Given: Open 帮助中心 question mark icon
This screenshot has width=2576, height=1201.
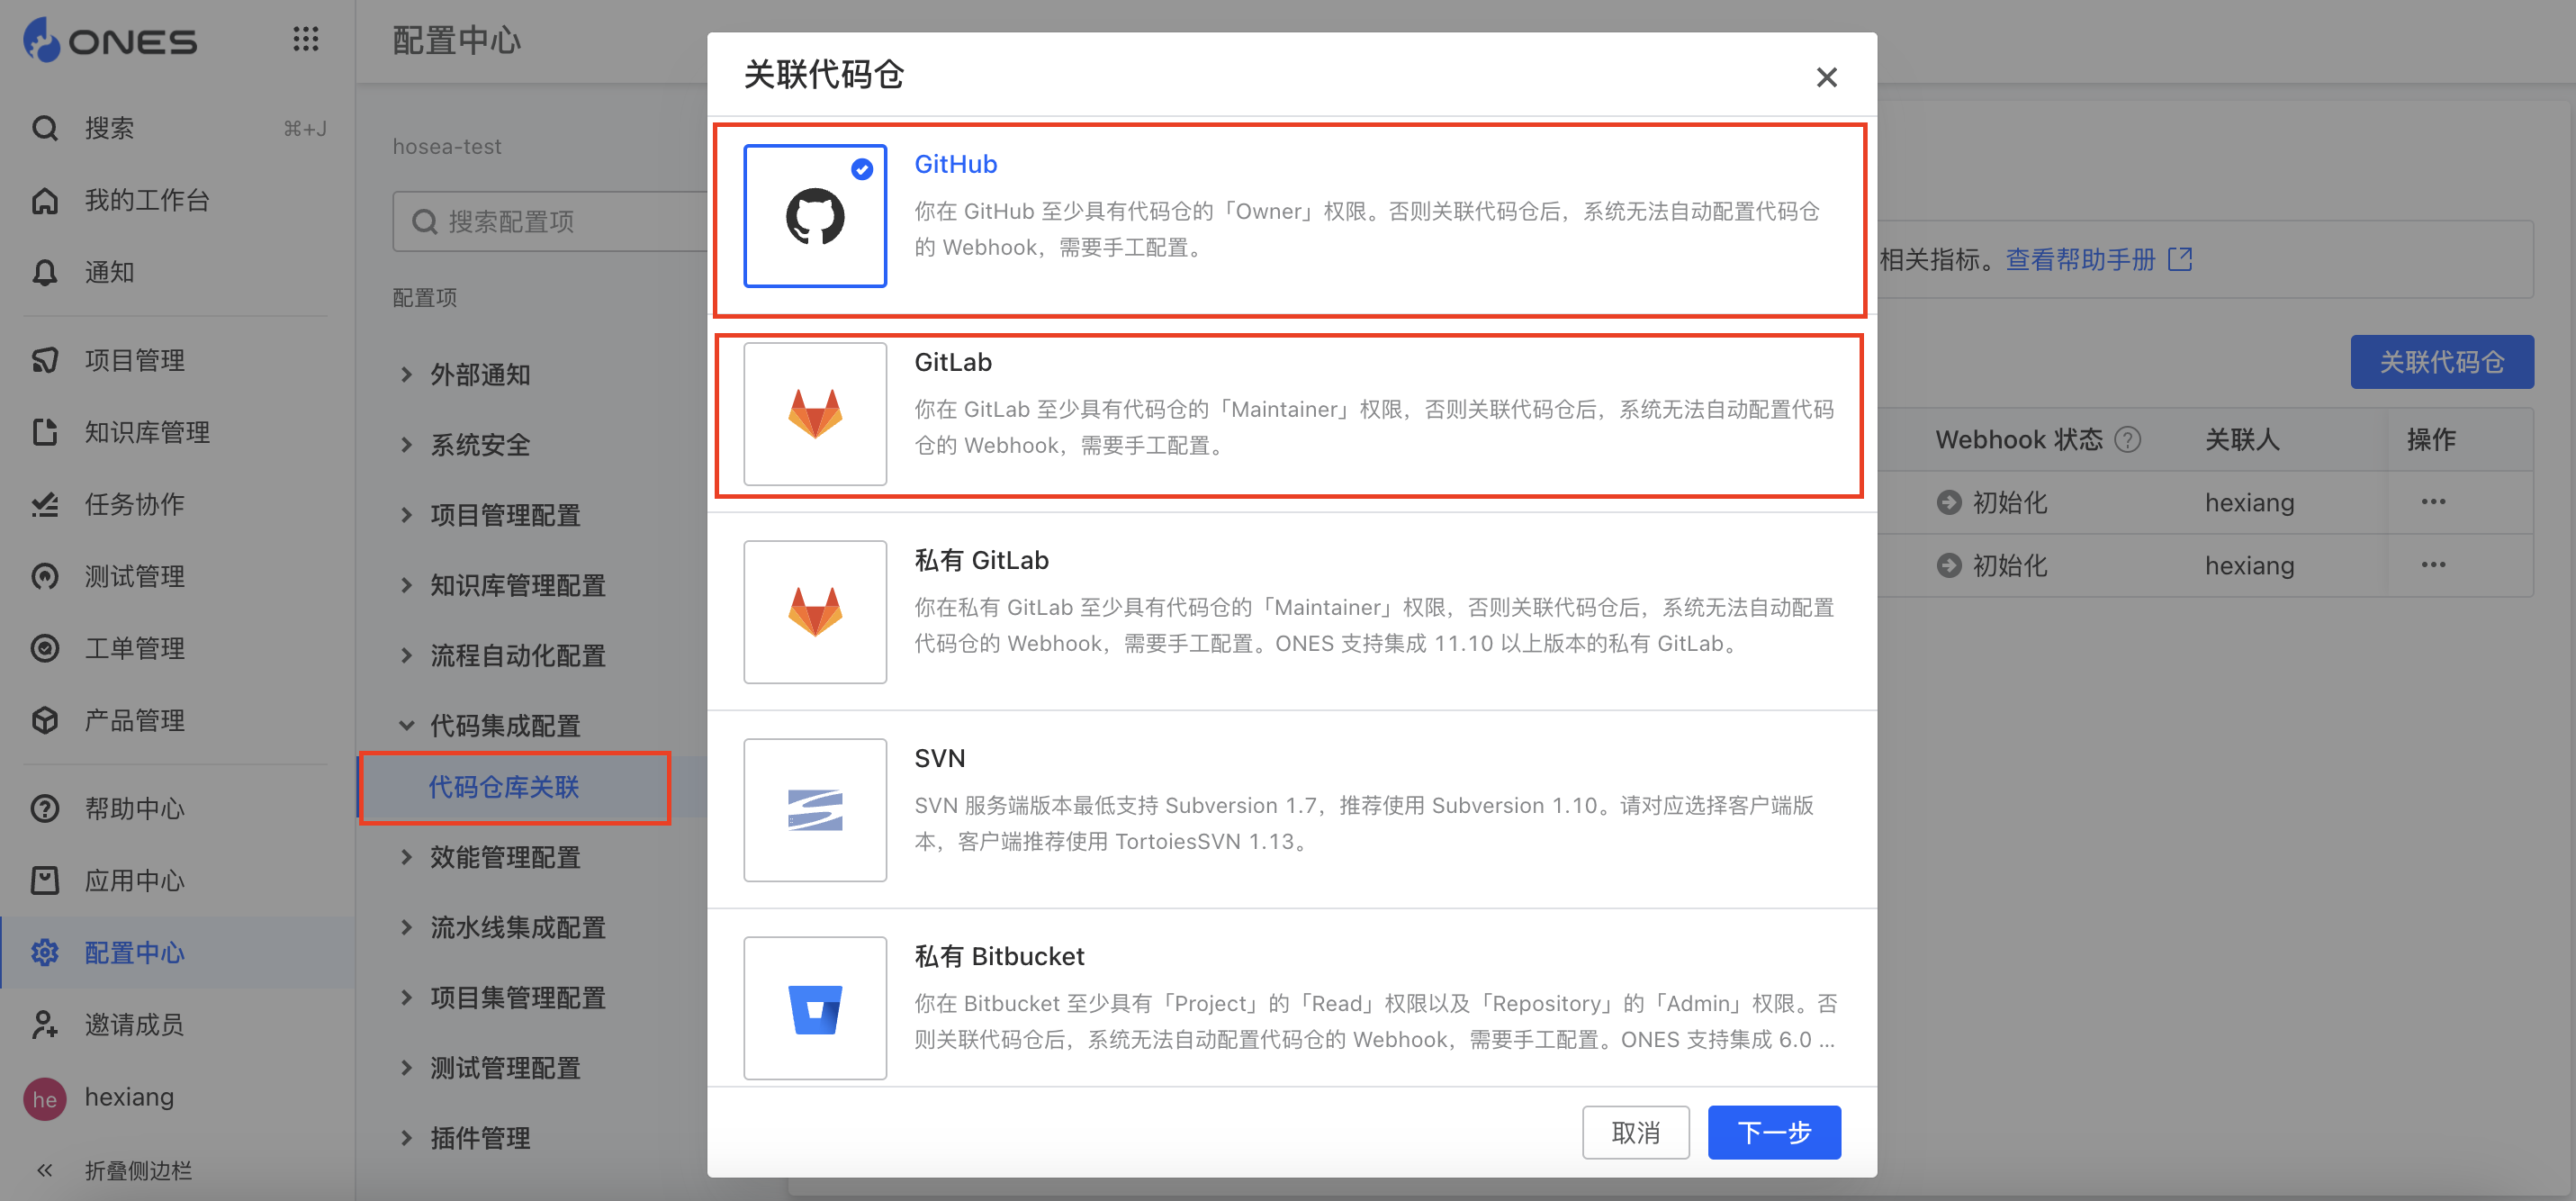Looking at the screenshot, I should click(x=45, y=808).
